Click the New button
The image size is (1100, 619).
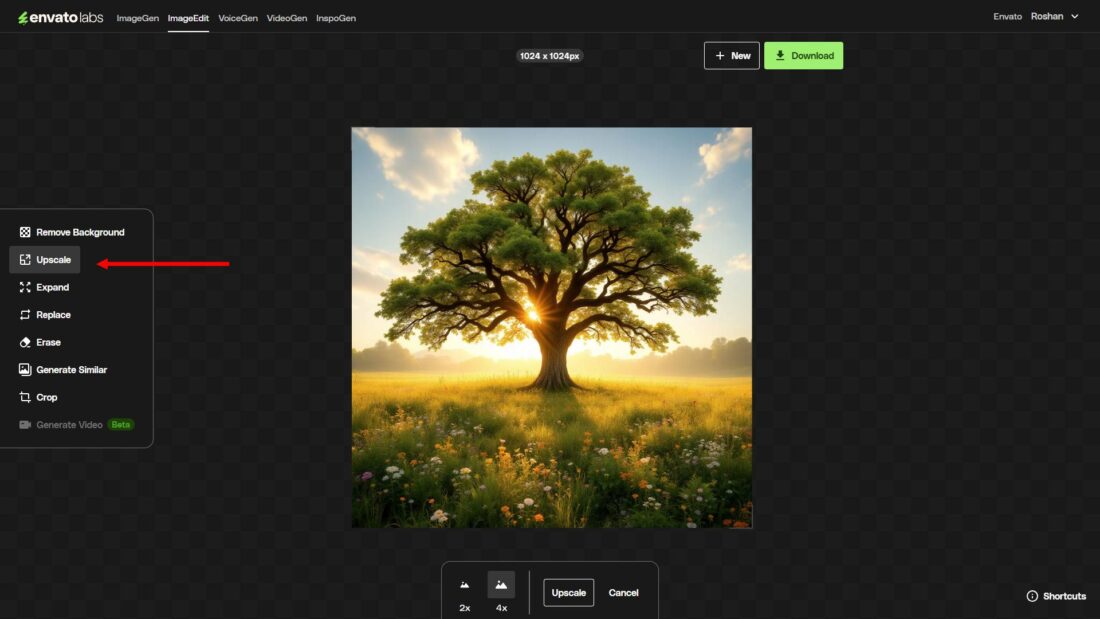pyautogui.click(x=731, y=55)
